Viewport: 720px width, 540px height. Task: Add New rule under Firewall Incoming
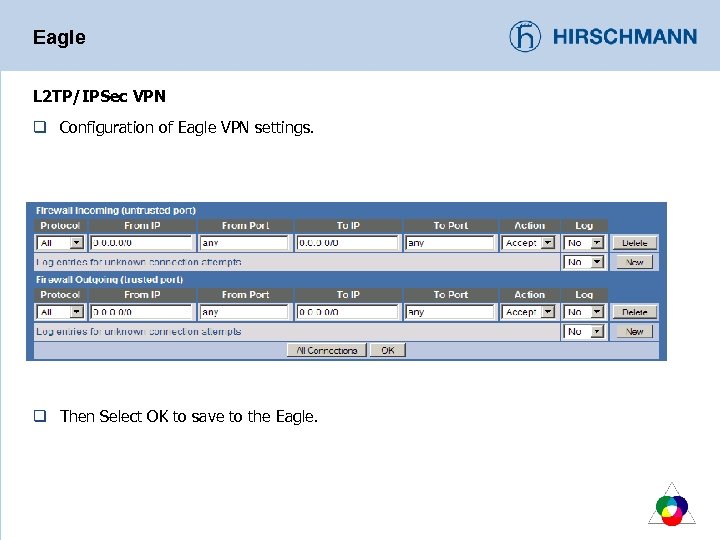pos(635,262)
